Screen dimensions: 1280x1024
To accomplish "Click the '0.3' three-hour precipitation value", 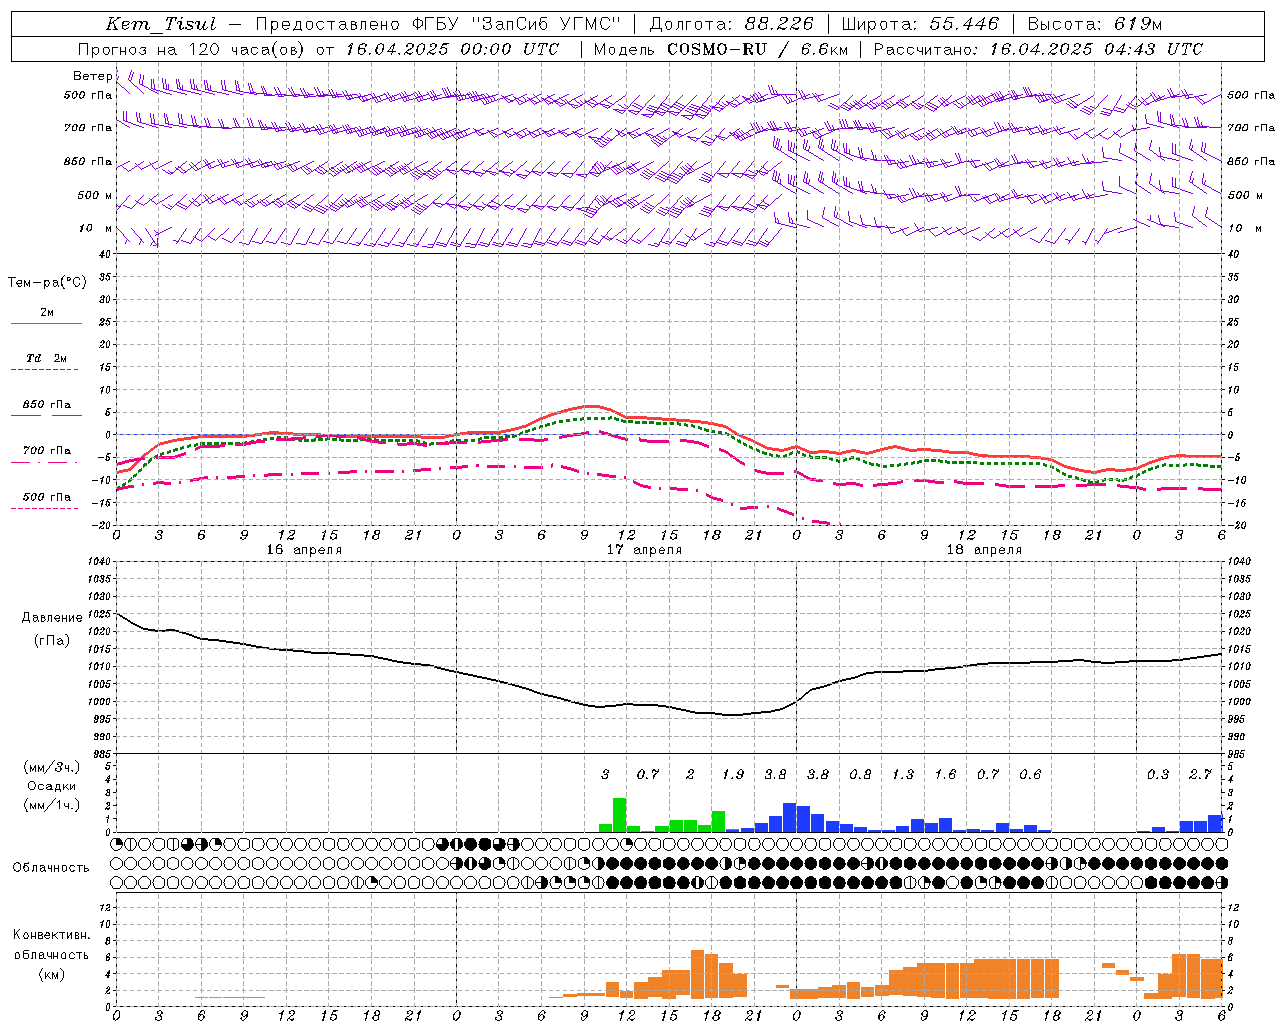I will 1158,774.
